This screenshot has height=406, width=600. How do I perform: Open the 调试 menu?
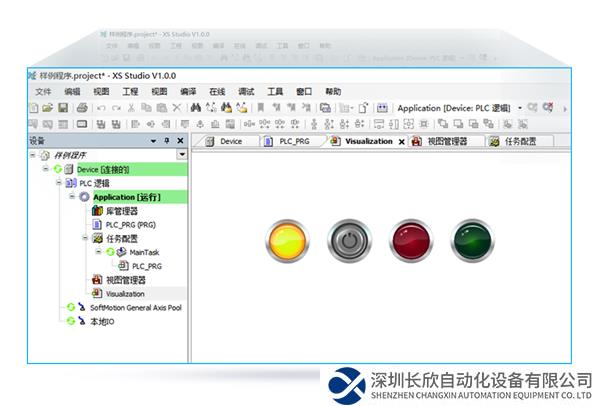[246, 91]
